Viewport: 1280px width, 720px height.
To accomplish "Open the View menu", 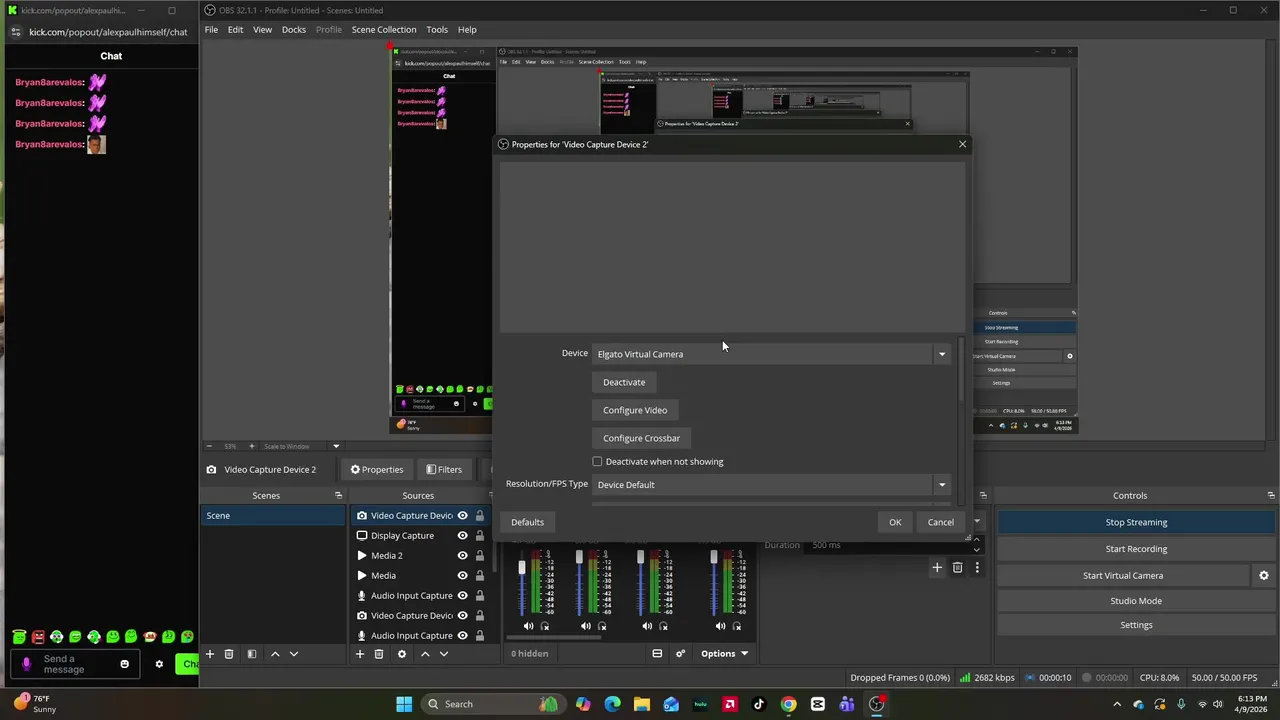I will click(x=262, y=30).
